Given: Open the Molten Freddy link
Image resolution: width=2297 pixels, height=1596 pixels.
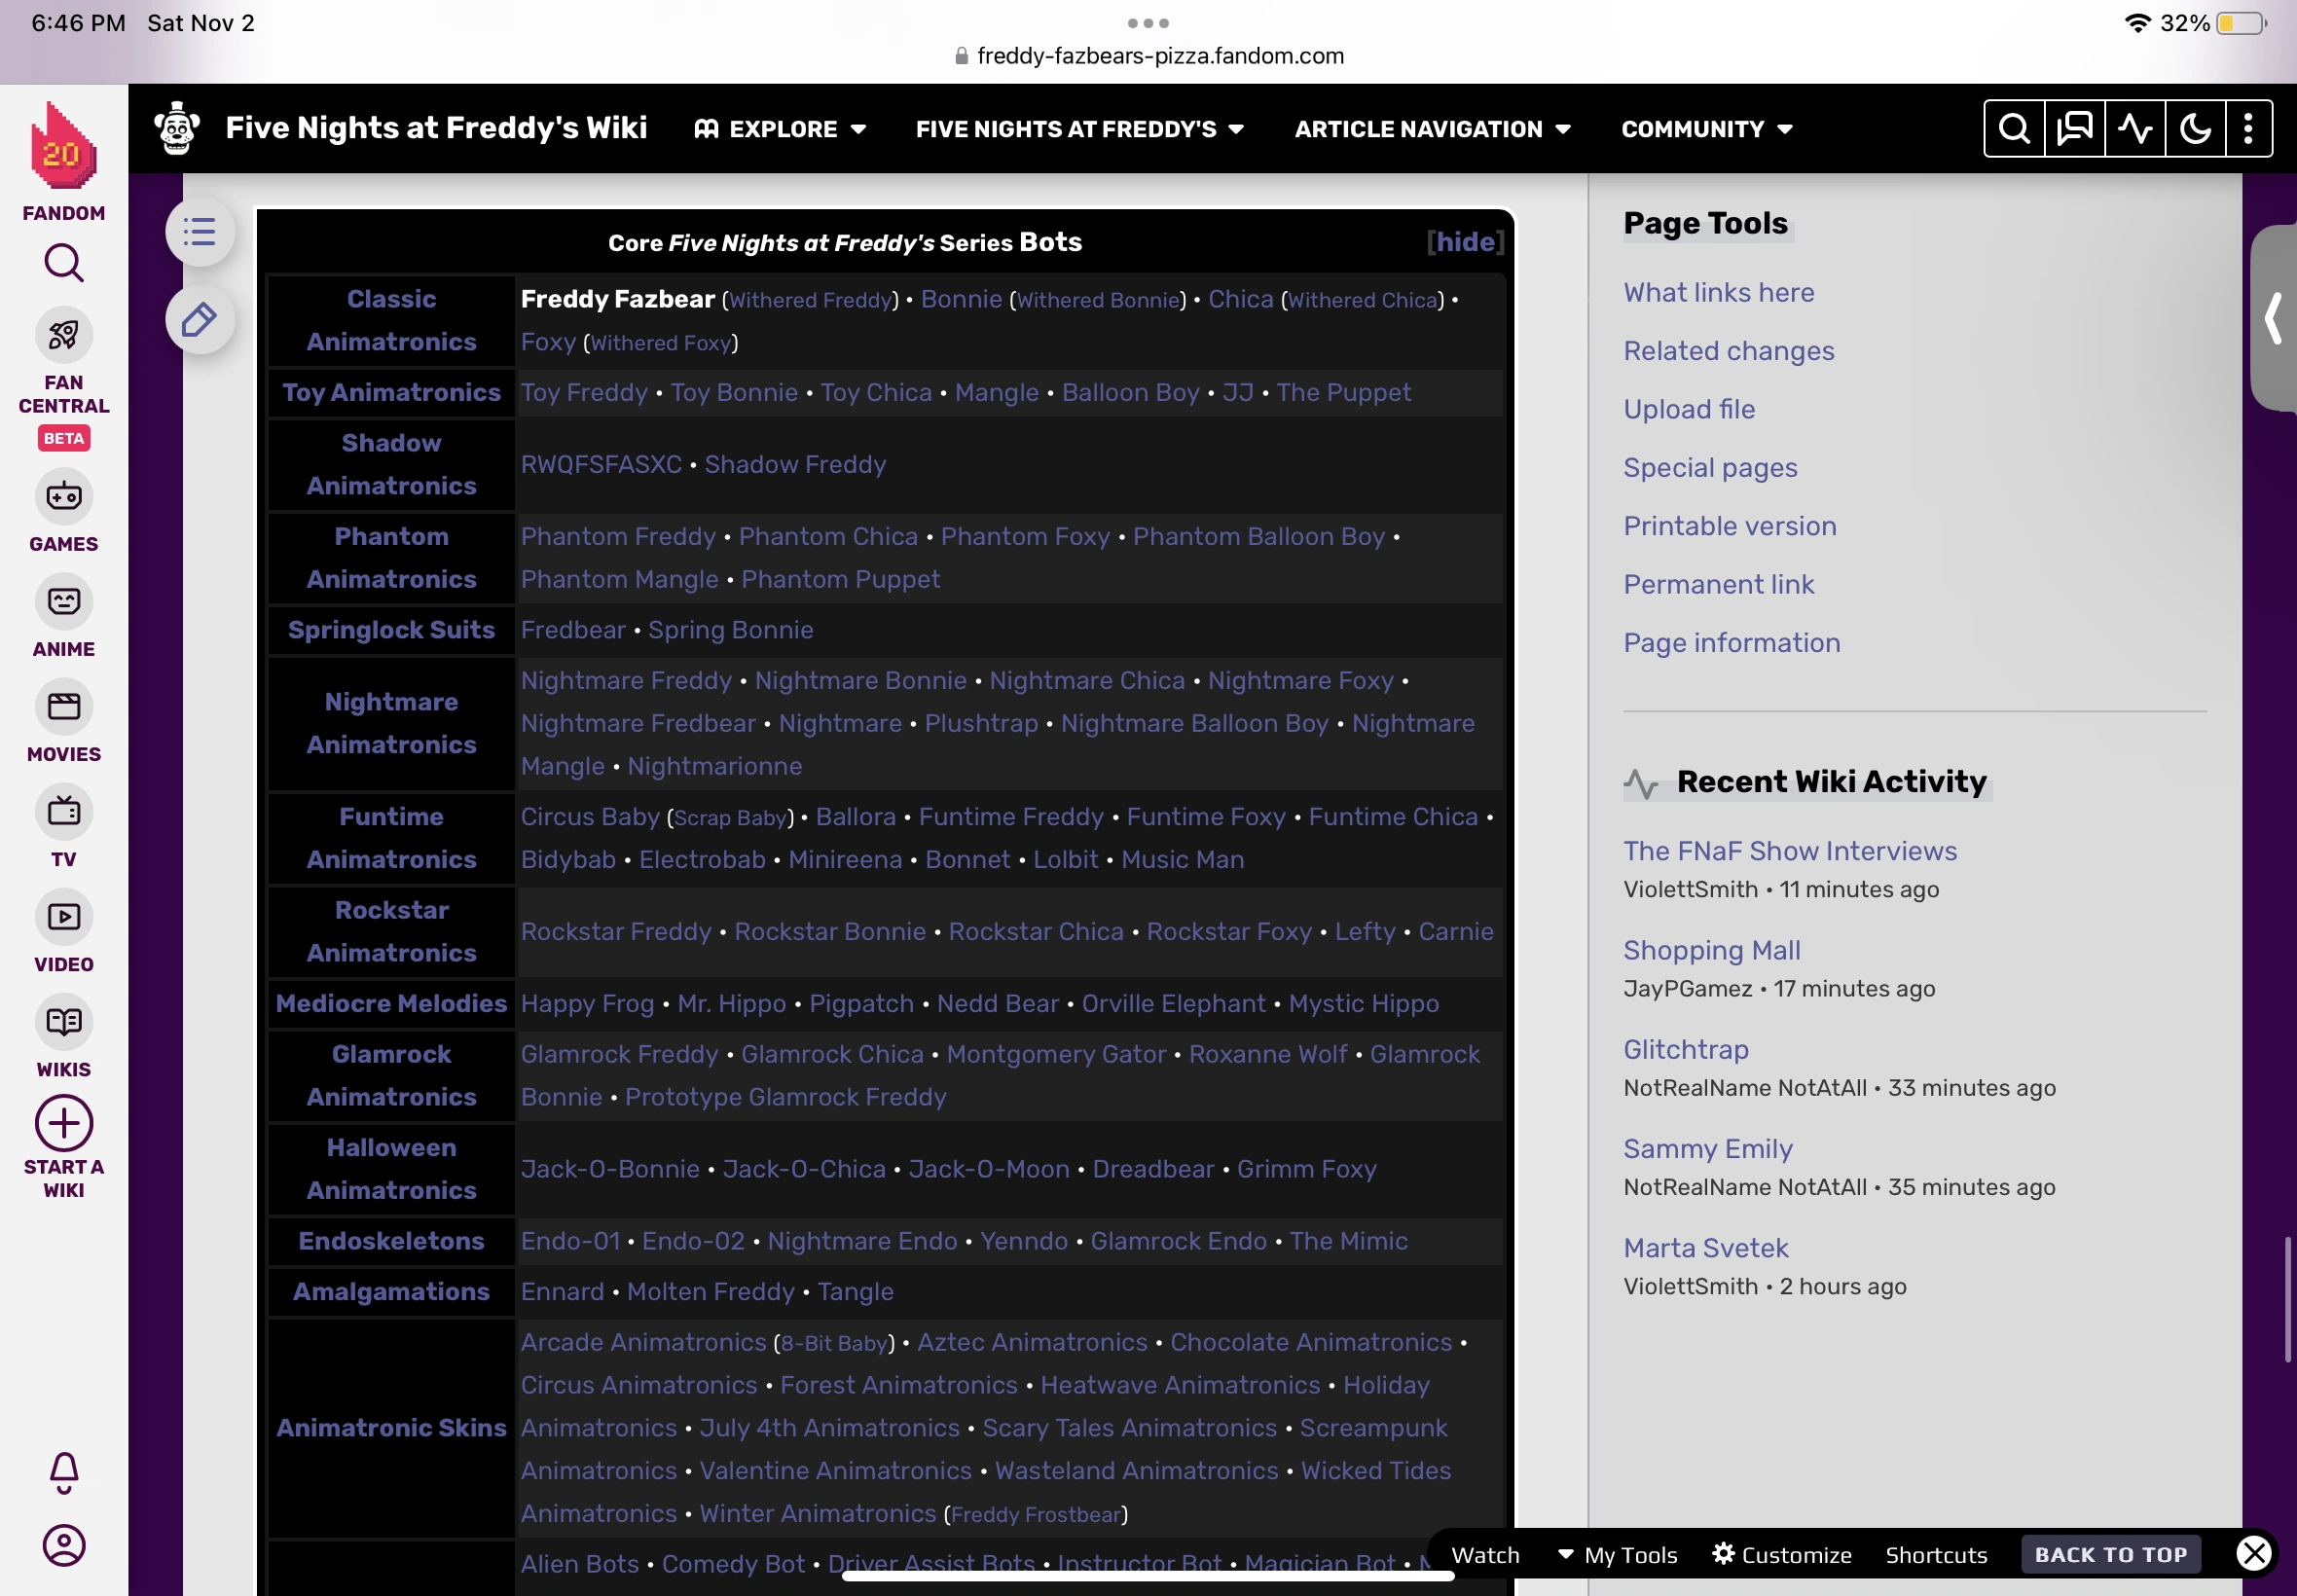Looking at the screenshot, I should tap(710, 1291).
